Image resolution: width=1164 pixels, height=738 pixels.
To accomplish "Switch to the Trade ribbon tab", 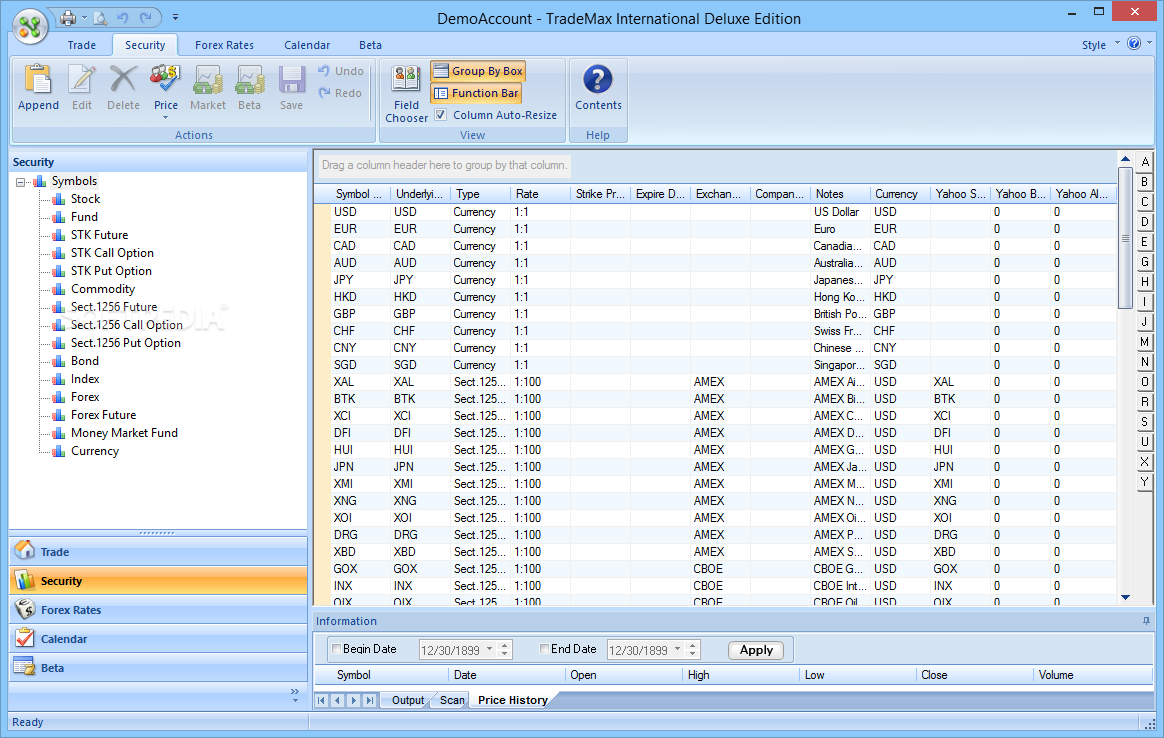I will coord(82,45).
